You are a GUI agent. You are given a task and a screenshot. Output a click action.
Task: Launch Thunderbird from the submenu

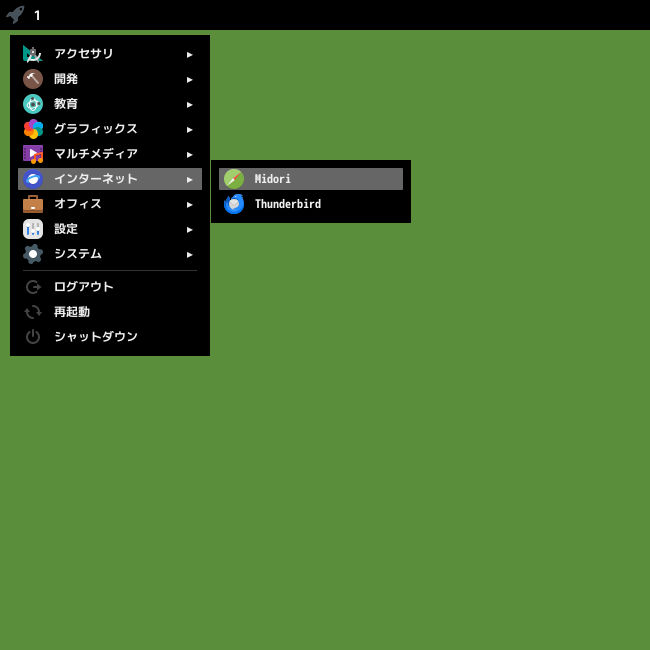pos(311,204)
